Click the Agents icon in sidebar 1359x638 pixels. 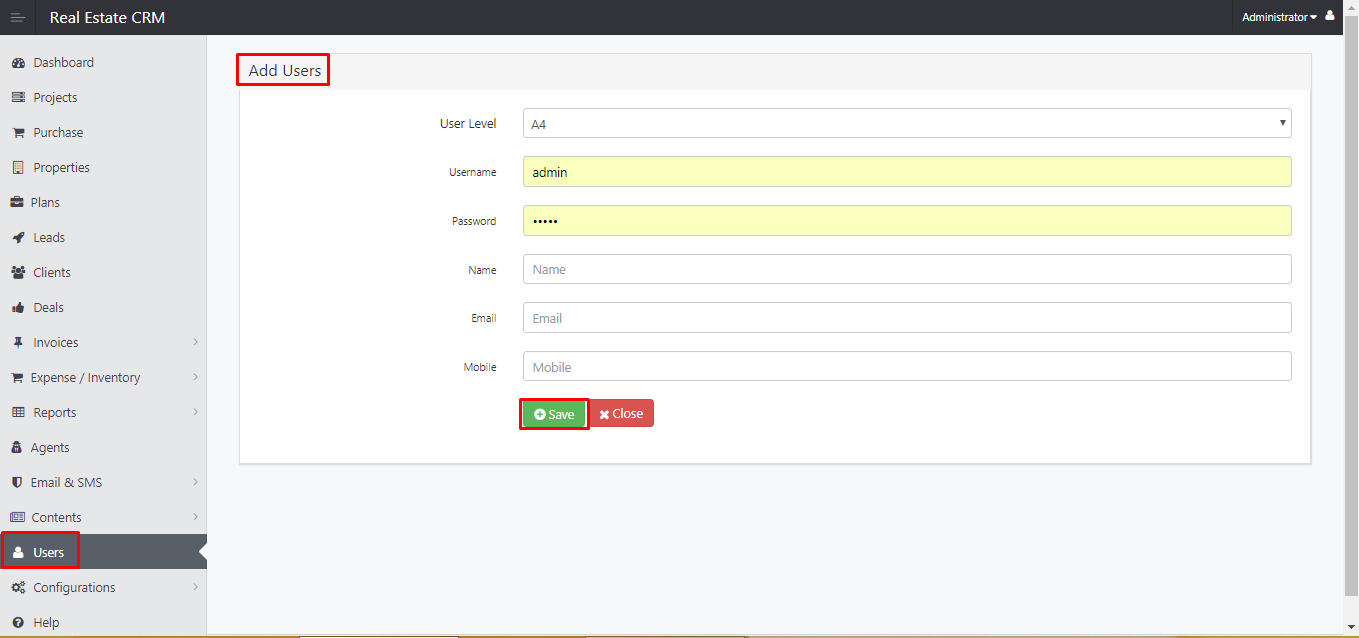17,448
